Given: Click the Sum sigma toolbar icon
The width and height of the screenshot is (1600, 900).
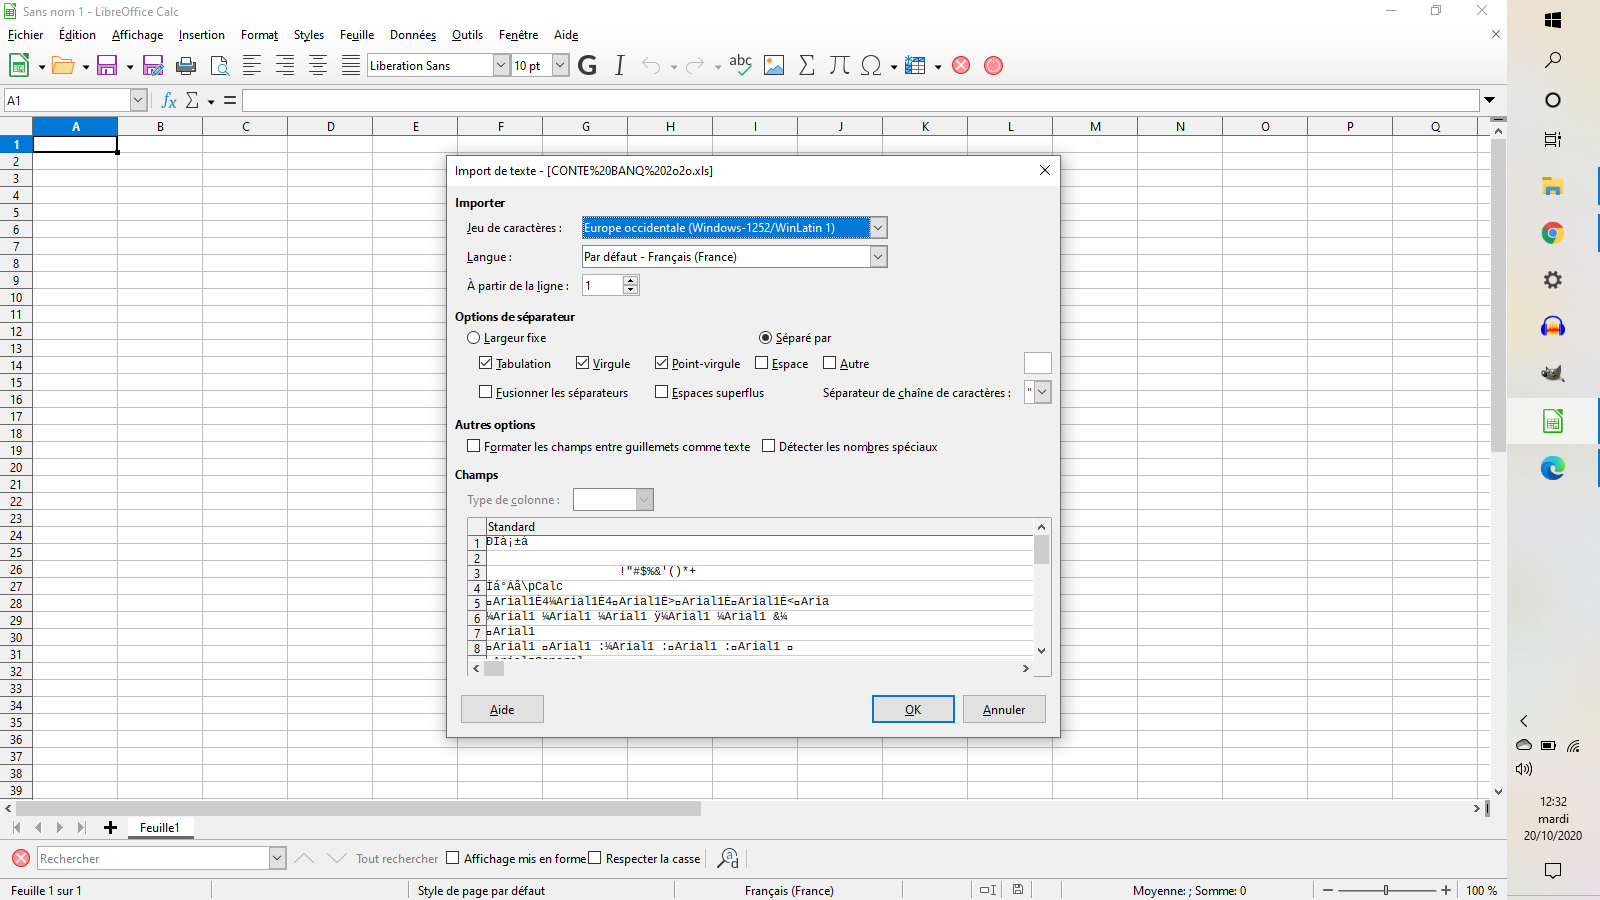Looking at the screenshot, I should [x=807, y=65].
